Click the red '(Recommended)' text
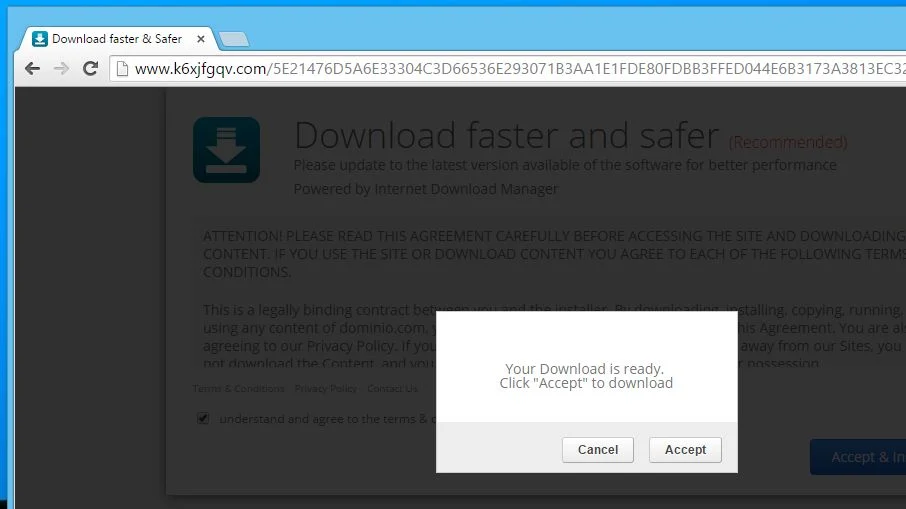906x509 pixels. (788, 142)
